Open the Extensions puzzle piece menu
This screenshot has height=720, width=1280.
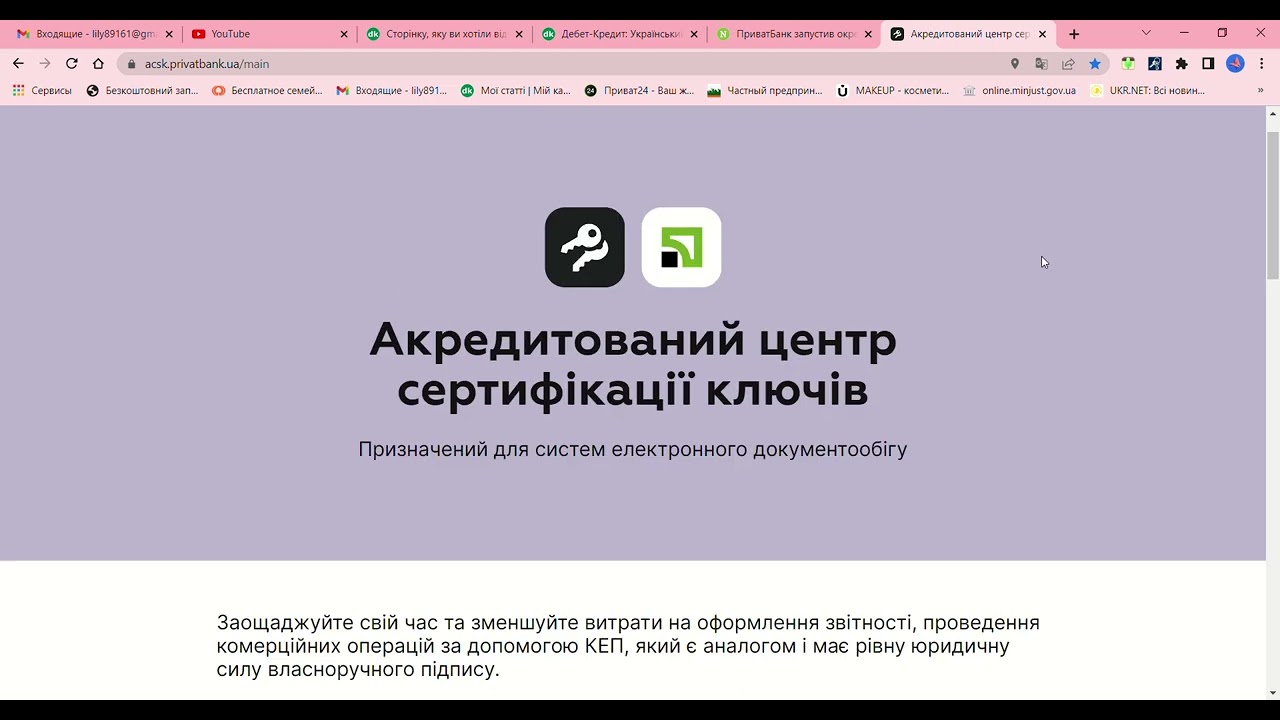(x=1181, y=64)
